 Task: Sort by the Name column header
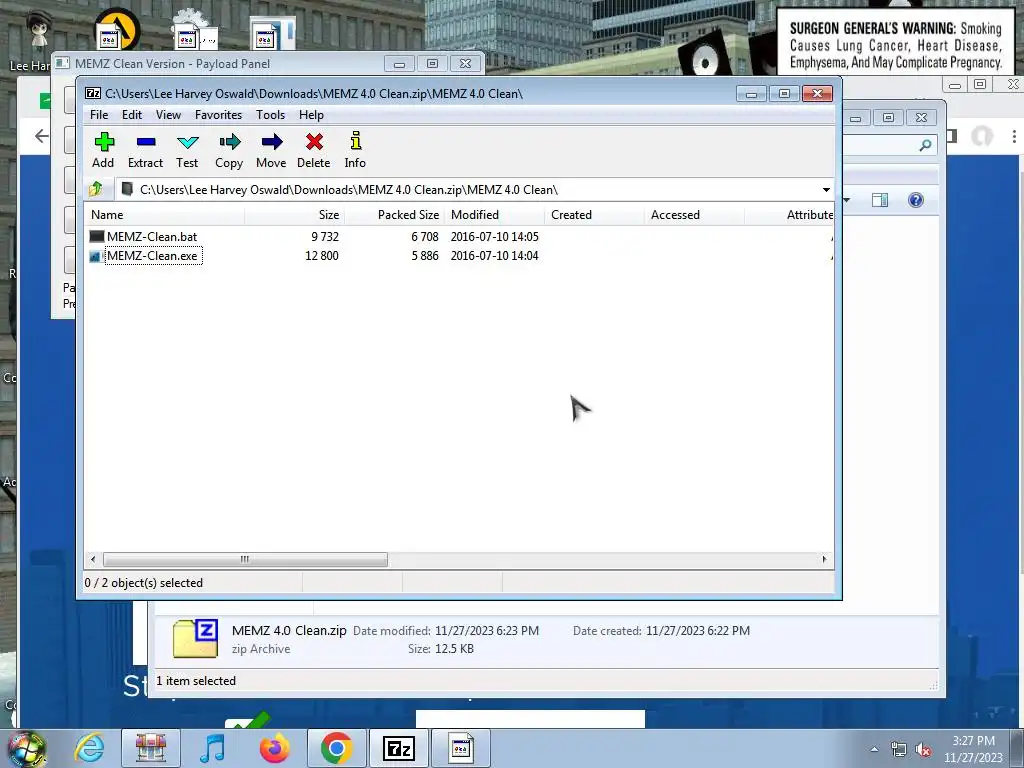coord(165,215)
